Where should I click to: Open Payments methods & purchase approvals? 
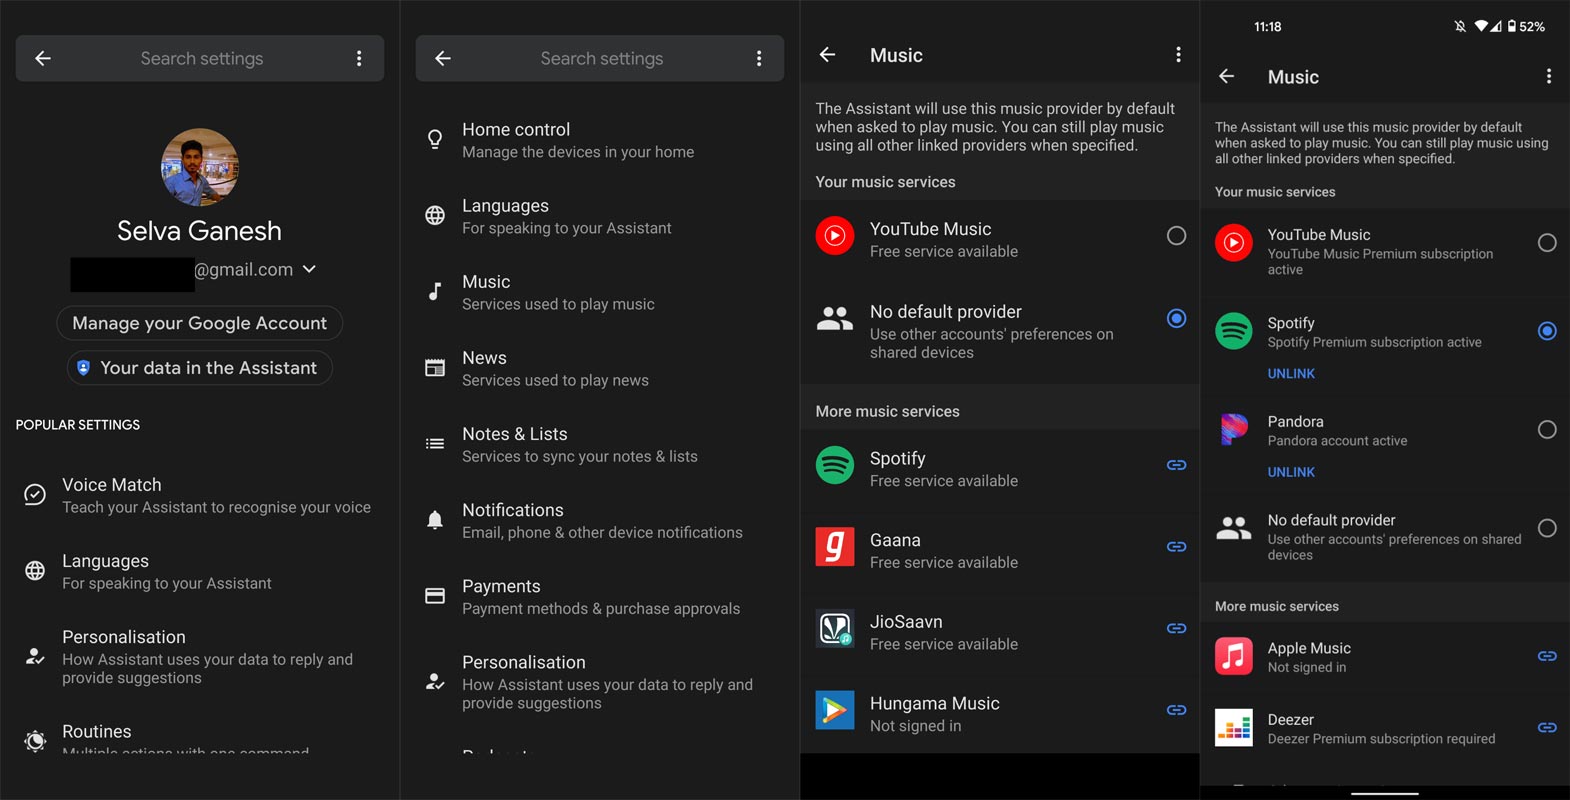(600, 596)
